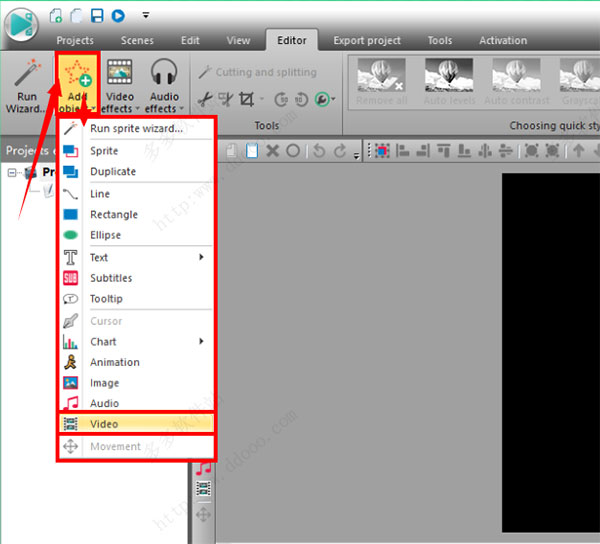The width and height of the screenshot is (600, 544).
Task: Expand the Crop tool dropdown arrow
Action: coord(262,99)
